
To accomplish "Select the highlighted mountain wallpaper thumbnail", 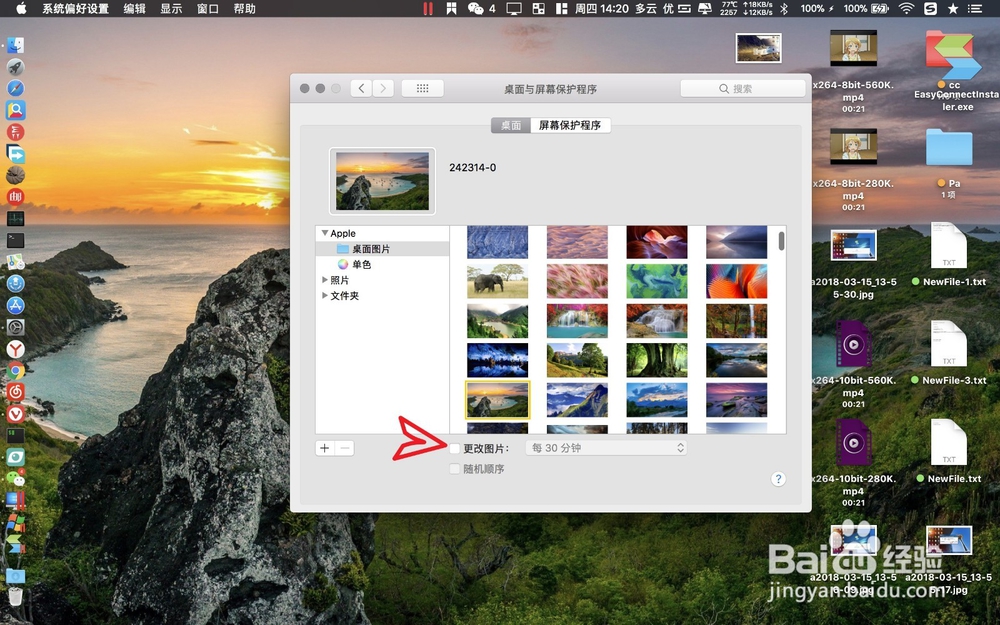I will [497, 399].
